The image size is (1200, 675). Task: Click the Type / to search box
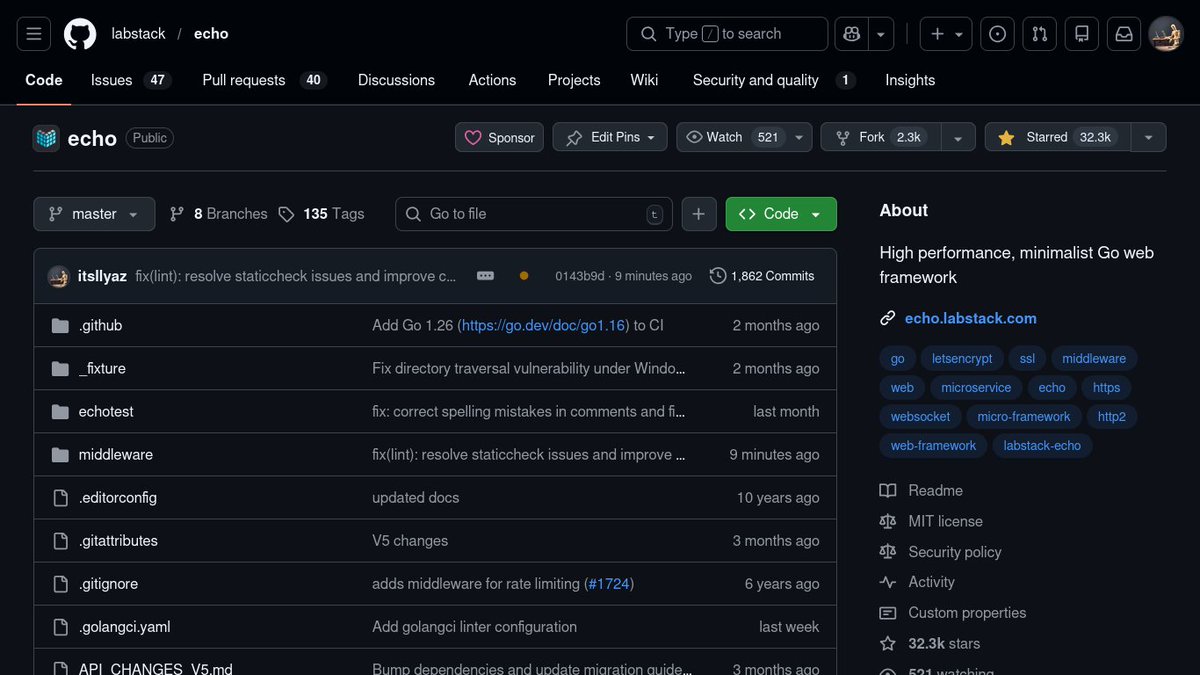coord(727,34)
